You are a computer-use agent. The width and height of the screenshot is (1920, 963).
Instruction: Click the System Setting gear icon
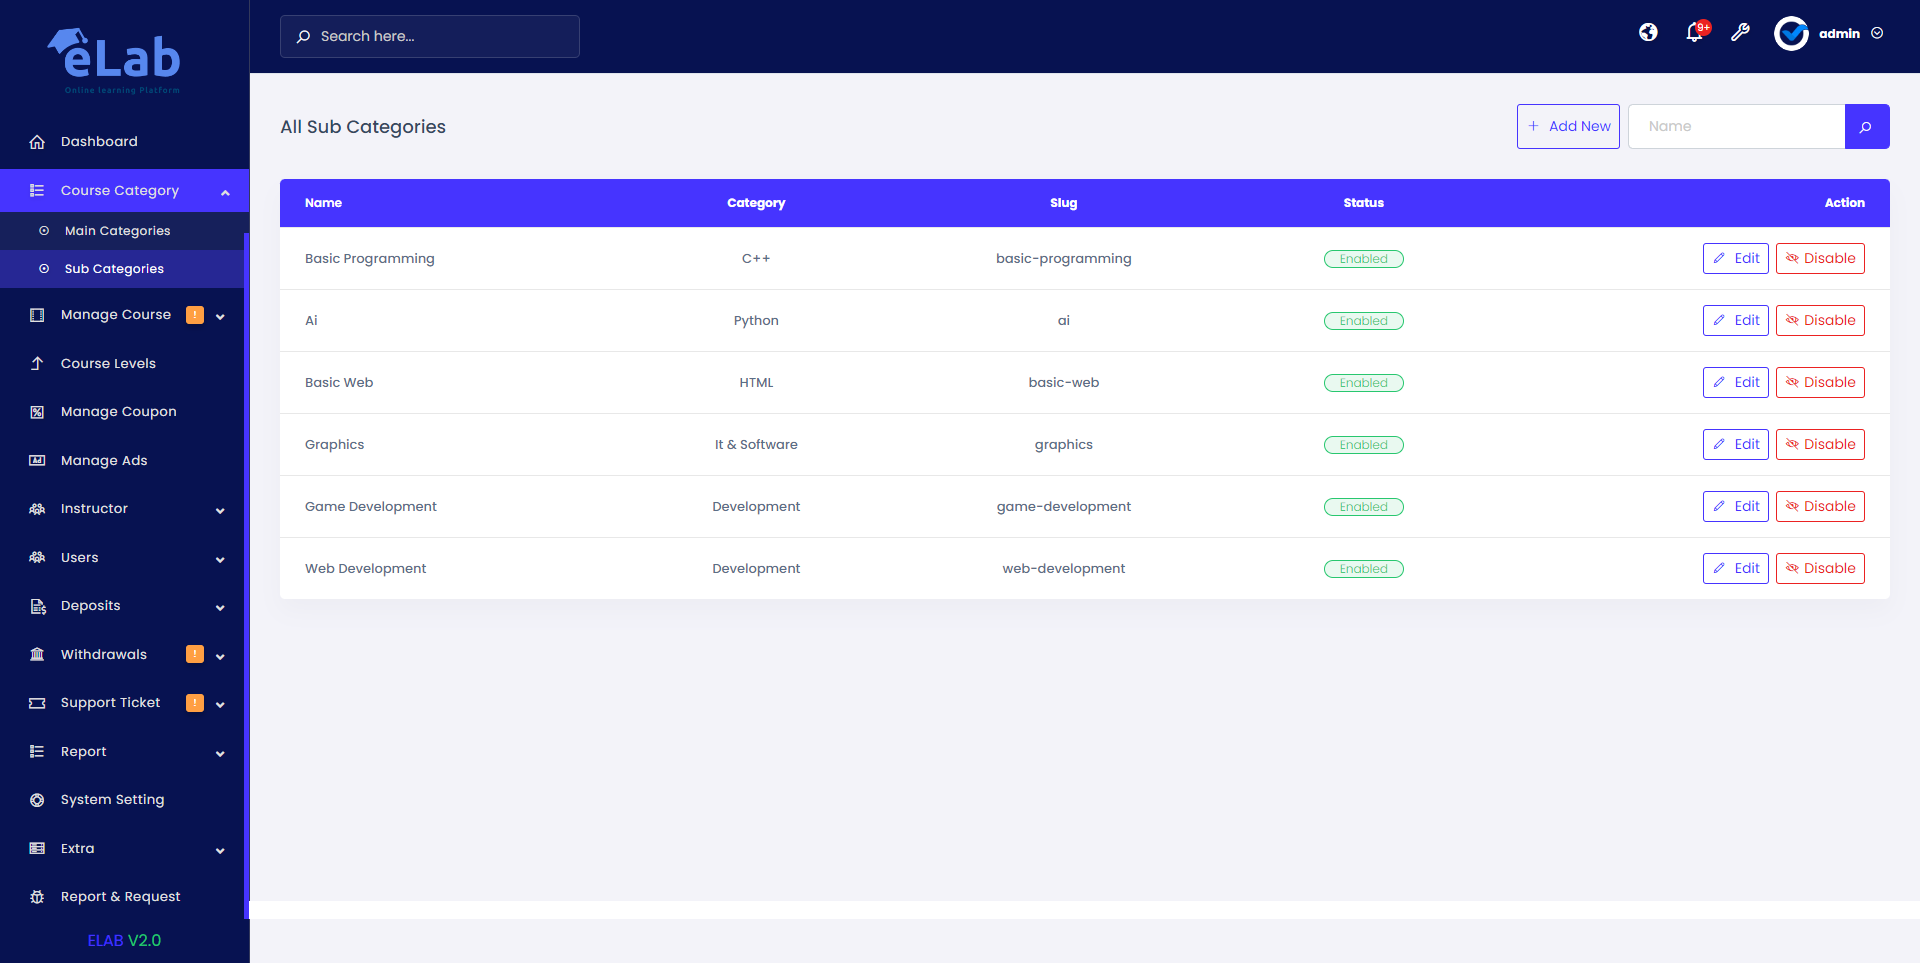point(35,799)
